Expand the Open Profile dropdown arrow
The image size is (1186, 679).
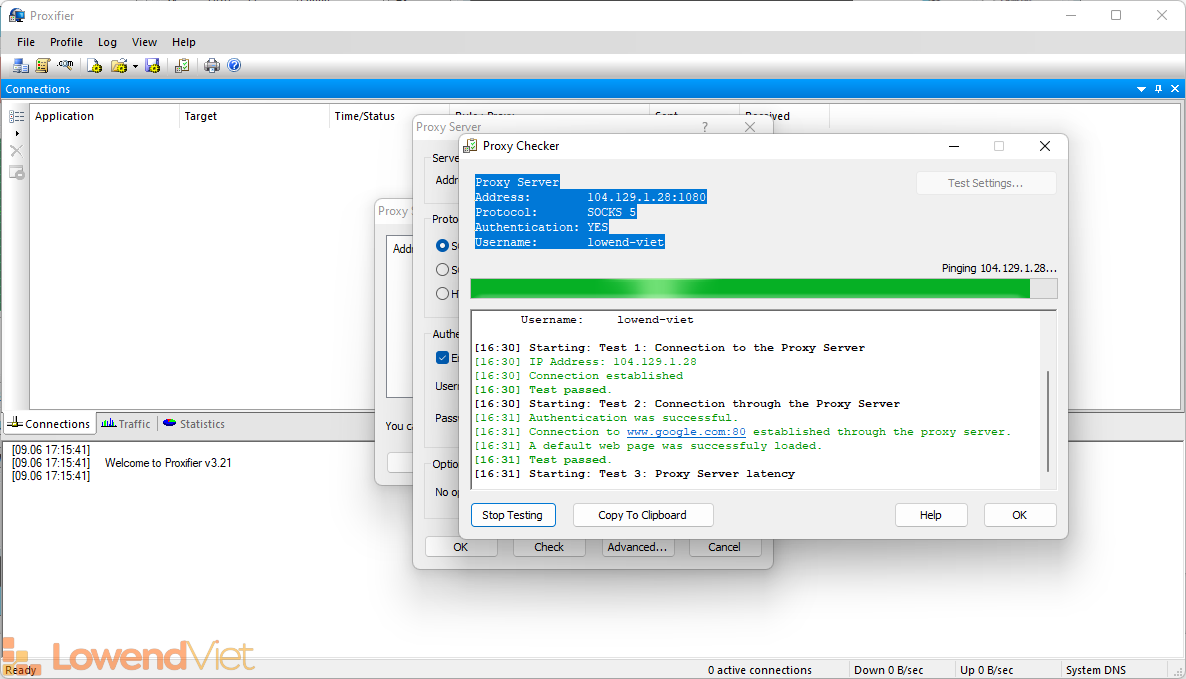coord(135,67)
